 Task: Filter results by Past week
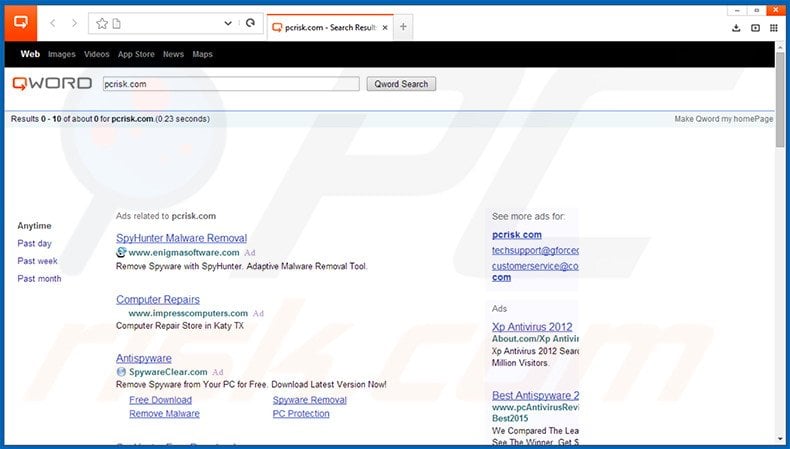point(37,261)
